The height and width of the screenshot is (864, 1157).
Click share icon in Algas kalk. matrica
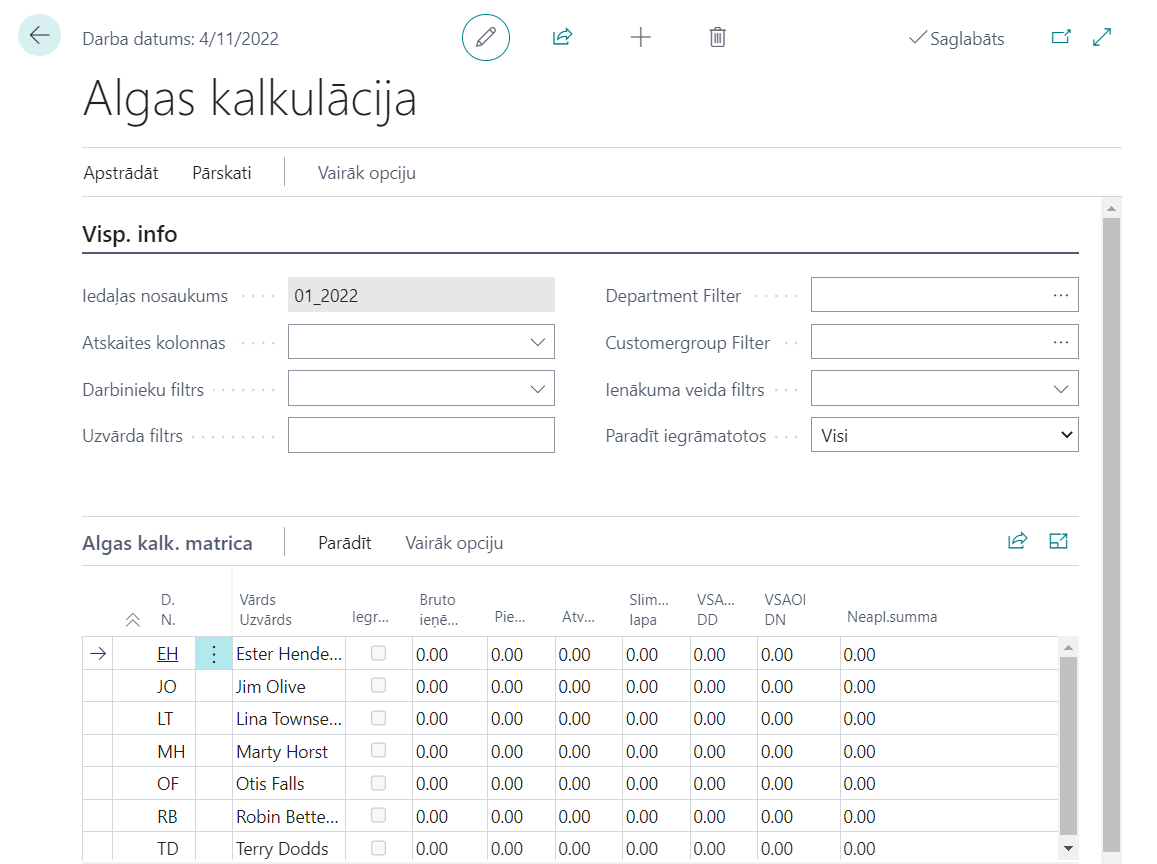[x=1017, y=542]
